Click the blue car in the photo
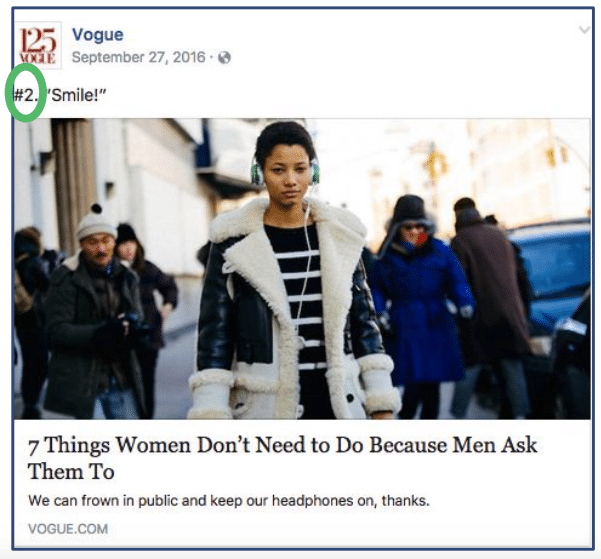 click(550, 276)
